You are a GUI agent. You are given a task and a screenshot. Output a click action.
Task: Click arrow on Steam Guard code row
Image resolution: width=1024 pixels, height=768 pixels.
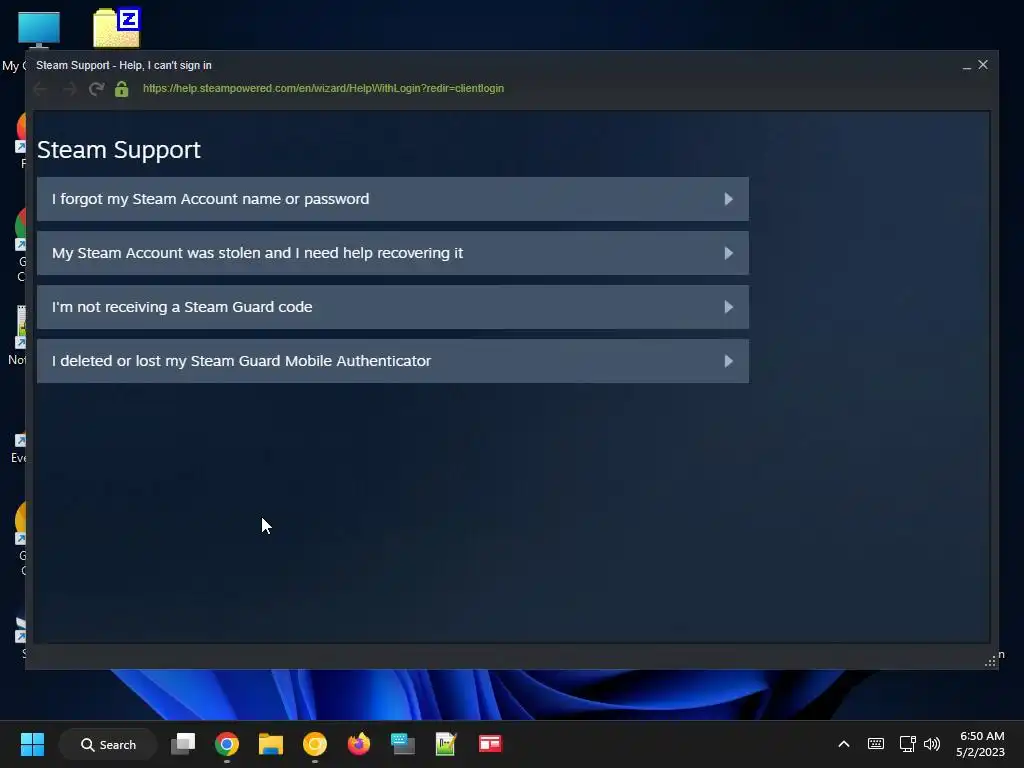pos(729,307)
